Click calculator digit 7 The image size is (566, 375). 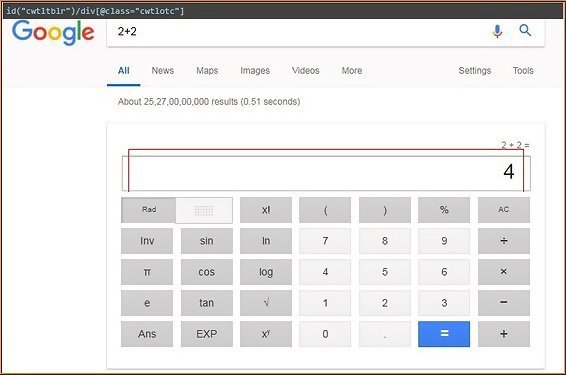click(x=325, y=241)
